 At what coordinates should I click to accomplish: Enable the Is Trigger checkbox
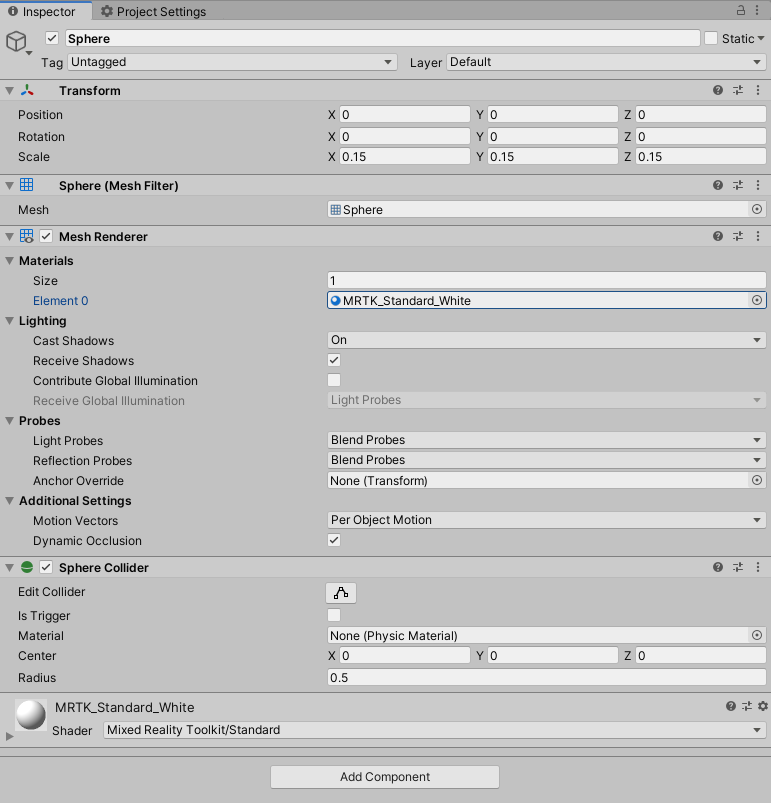click(x=334, y=615)
